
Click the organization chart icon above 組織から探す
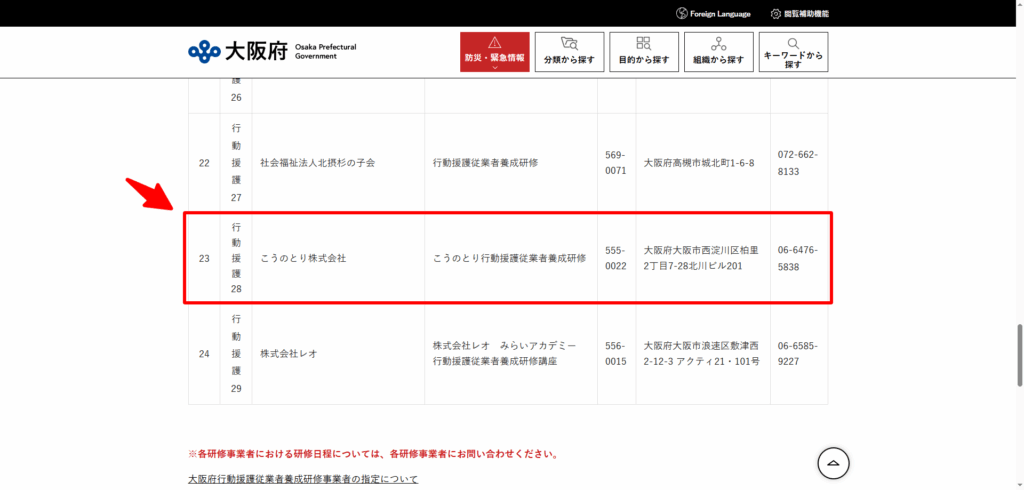pos(718,44)
